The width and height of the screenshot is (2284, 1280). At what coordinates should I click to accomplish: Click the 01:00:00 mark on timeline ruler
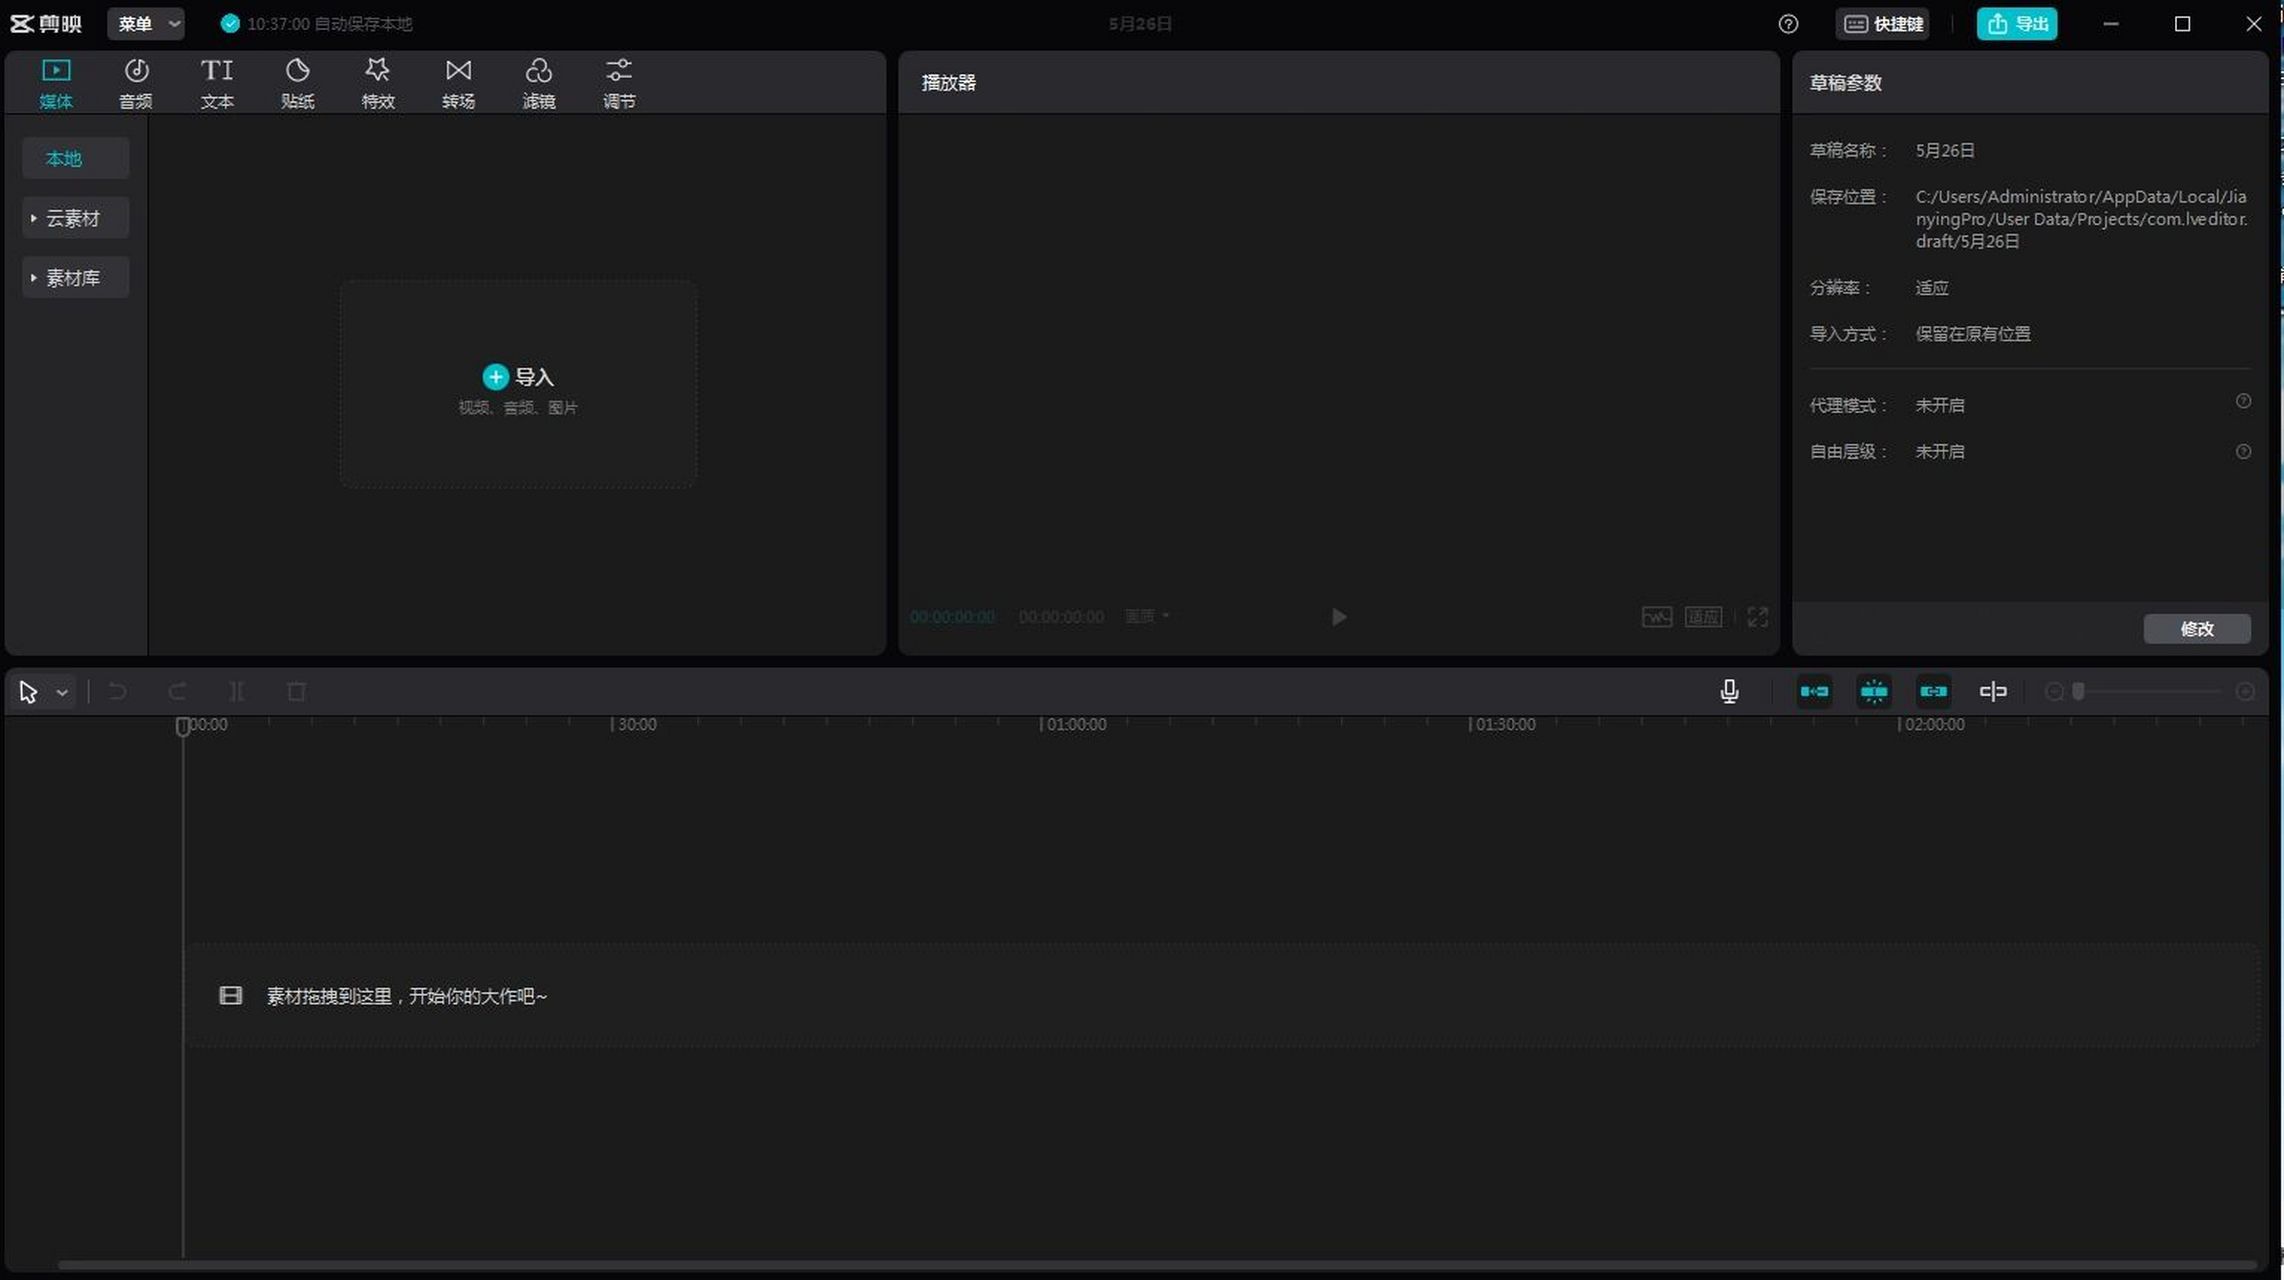(1075, 724)
